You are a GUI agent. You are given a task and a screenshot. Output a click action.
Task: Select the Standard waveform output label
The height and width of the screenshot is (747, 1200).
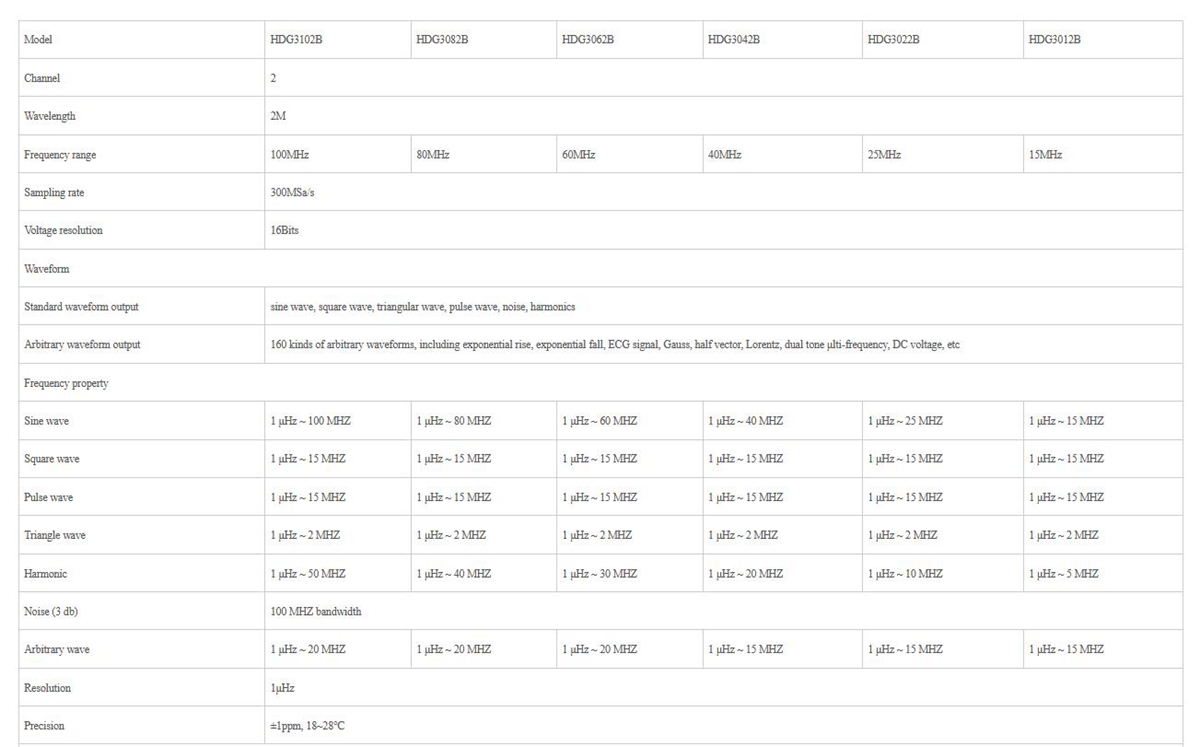pos(81,307)
